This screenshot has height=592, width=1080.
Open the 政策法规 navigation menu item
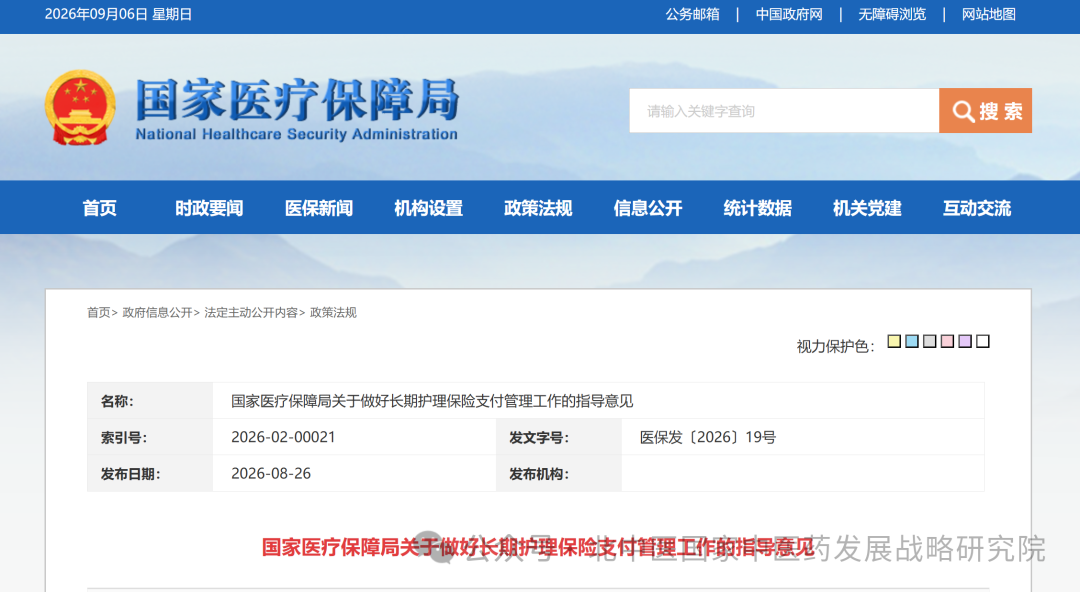pos(538,208)
